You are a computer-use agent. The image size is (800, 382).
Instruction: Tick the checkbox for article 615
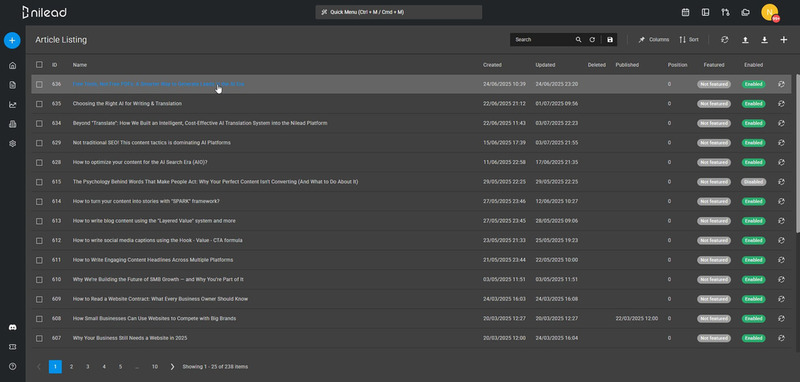[x=39, y=182]
